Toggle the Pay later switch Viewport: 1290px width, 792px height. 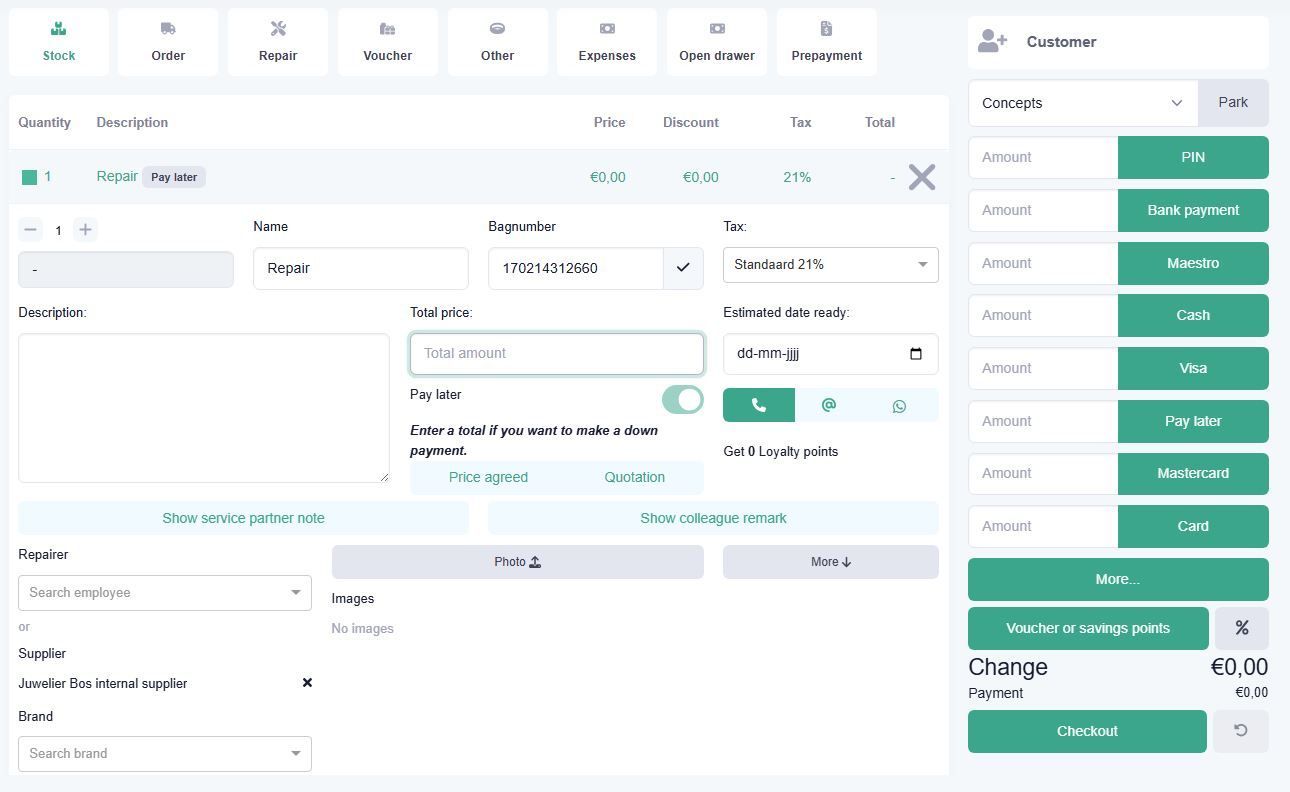(x=683, y=400)
